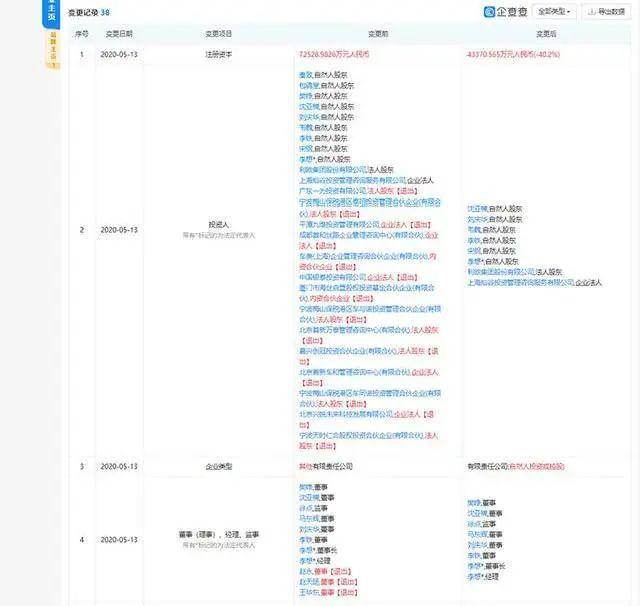Click the 变更后 column header
640x606 pixels.
546,34
